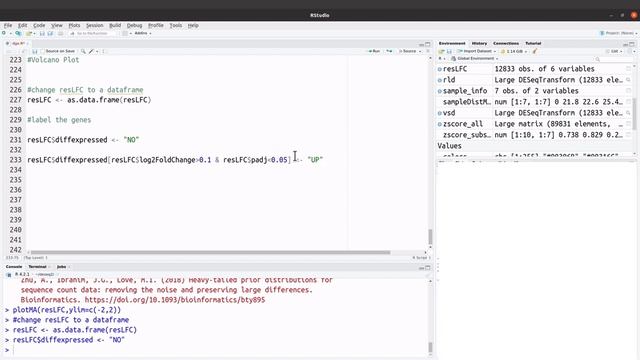Click the New Project icon in main toolbar
640x360 pixels.
coord(18,33)
